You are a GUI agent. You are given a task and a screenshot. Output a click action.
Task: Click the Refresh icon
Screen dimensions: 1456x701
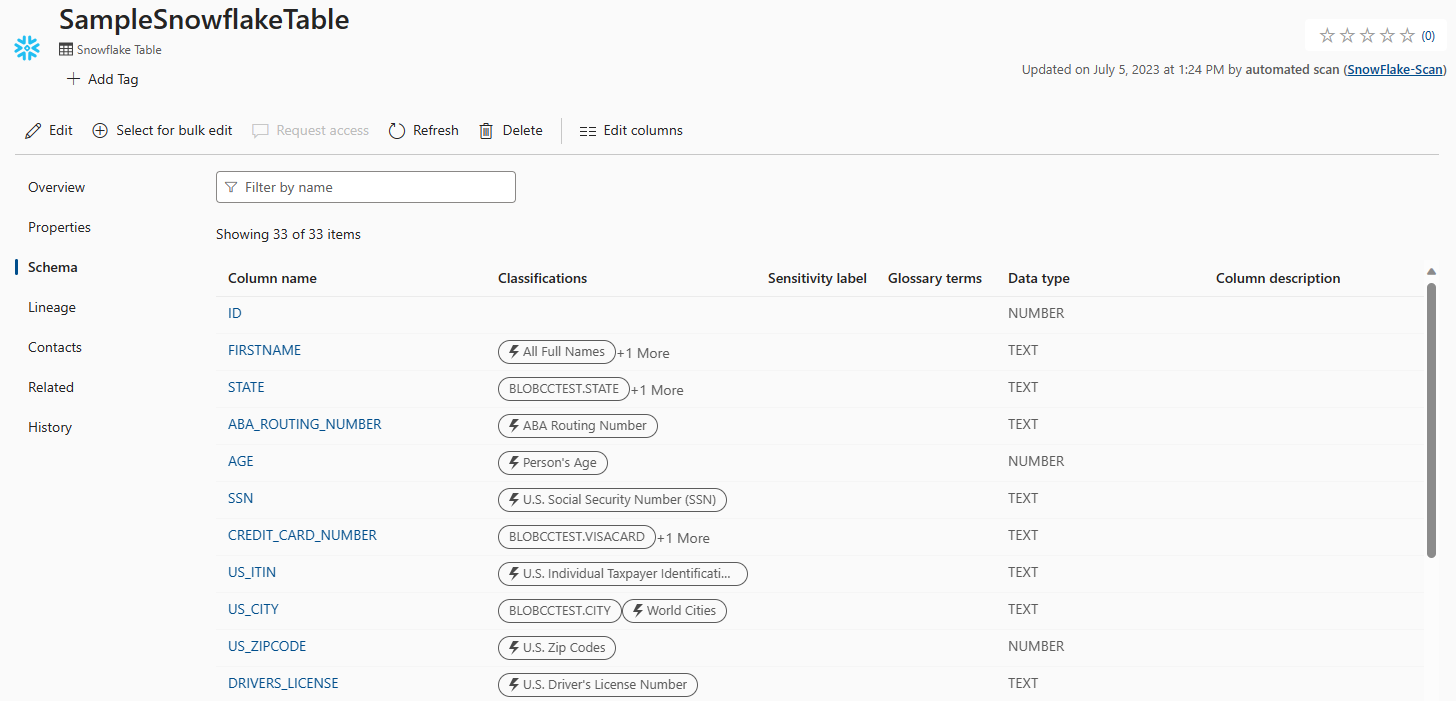[x=395, y=129]
